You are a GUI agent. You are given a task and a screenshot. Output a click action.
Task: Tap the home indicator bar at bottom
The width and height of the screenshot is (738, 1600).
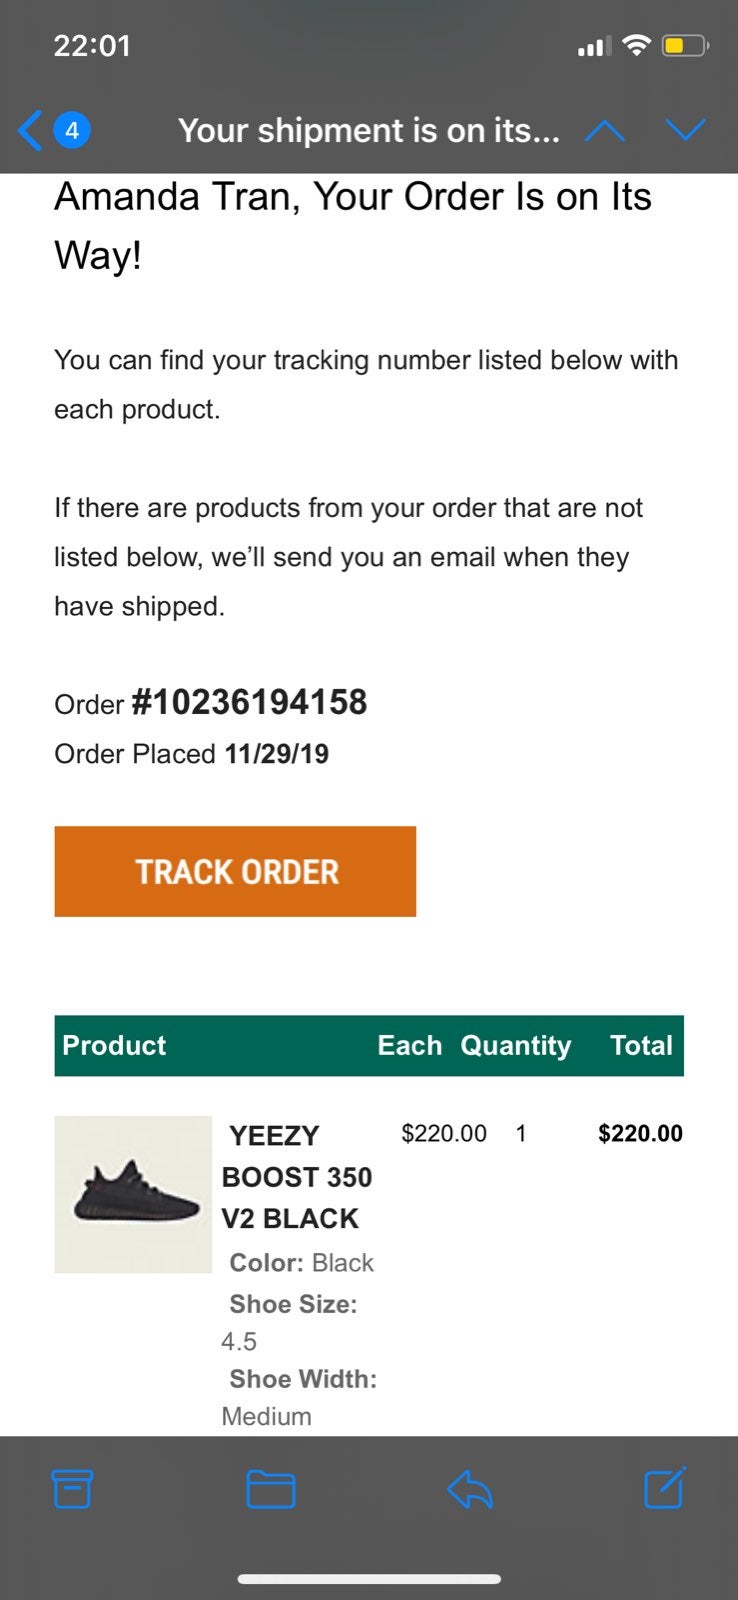tap(369, 1579)
